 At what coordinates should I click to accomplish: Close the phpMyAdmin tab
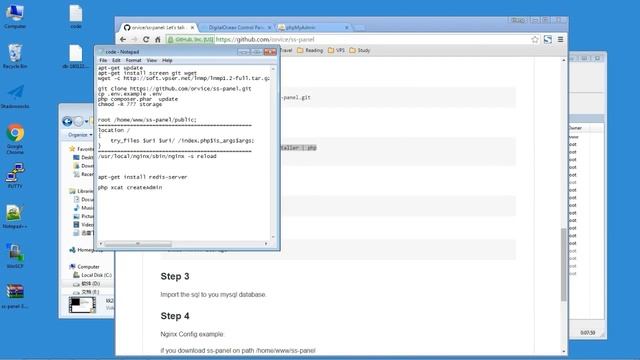pyautogui.click(x=347, y=27)
